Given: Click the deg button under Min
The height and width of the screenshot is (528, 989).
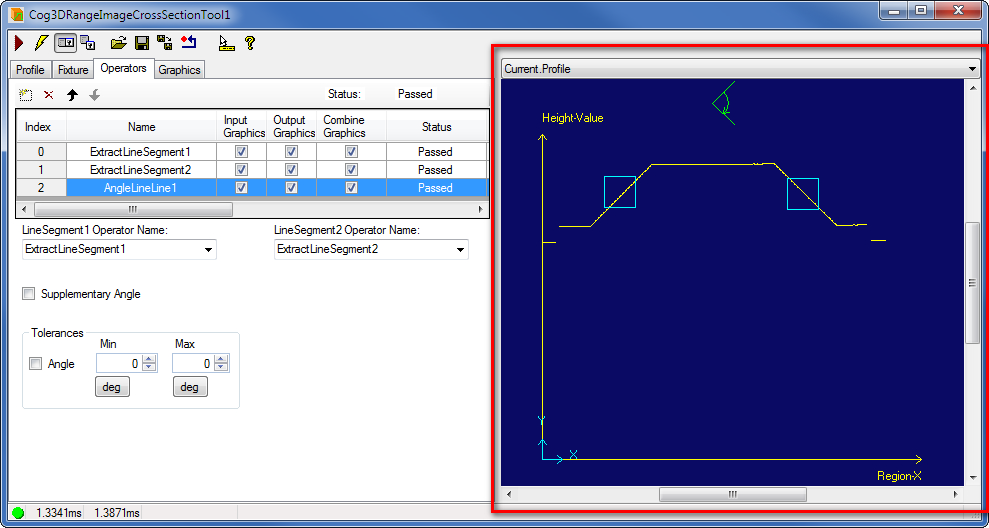Looking at the screenshot, I should [112, 387].
